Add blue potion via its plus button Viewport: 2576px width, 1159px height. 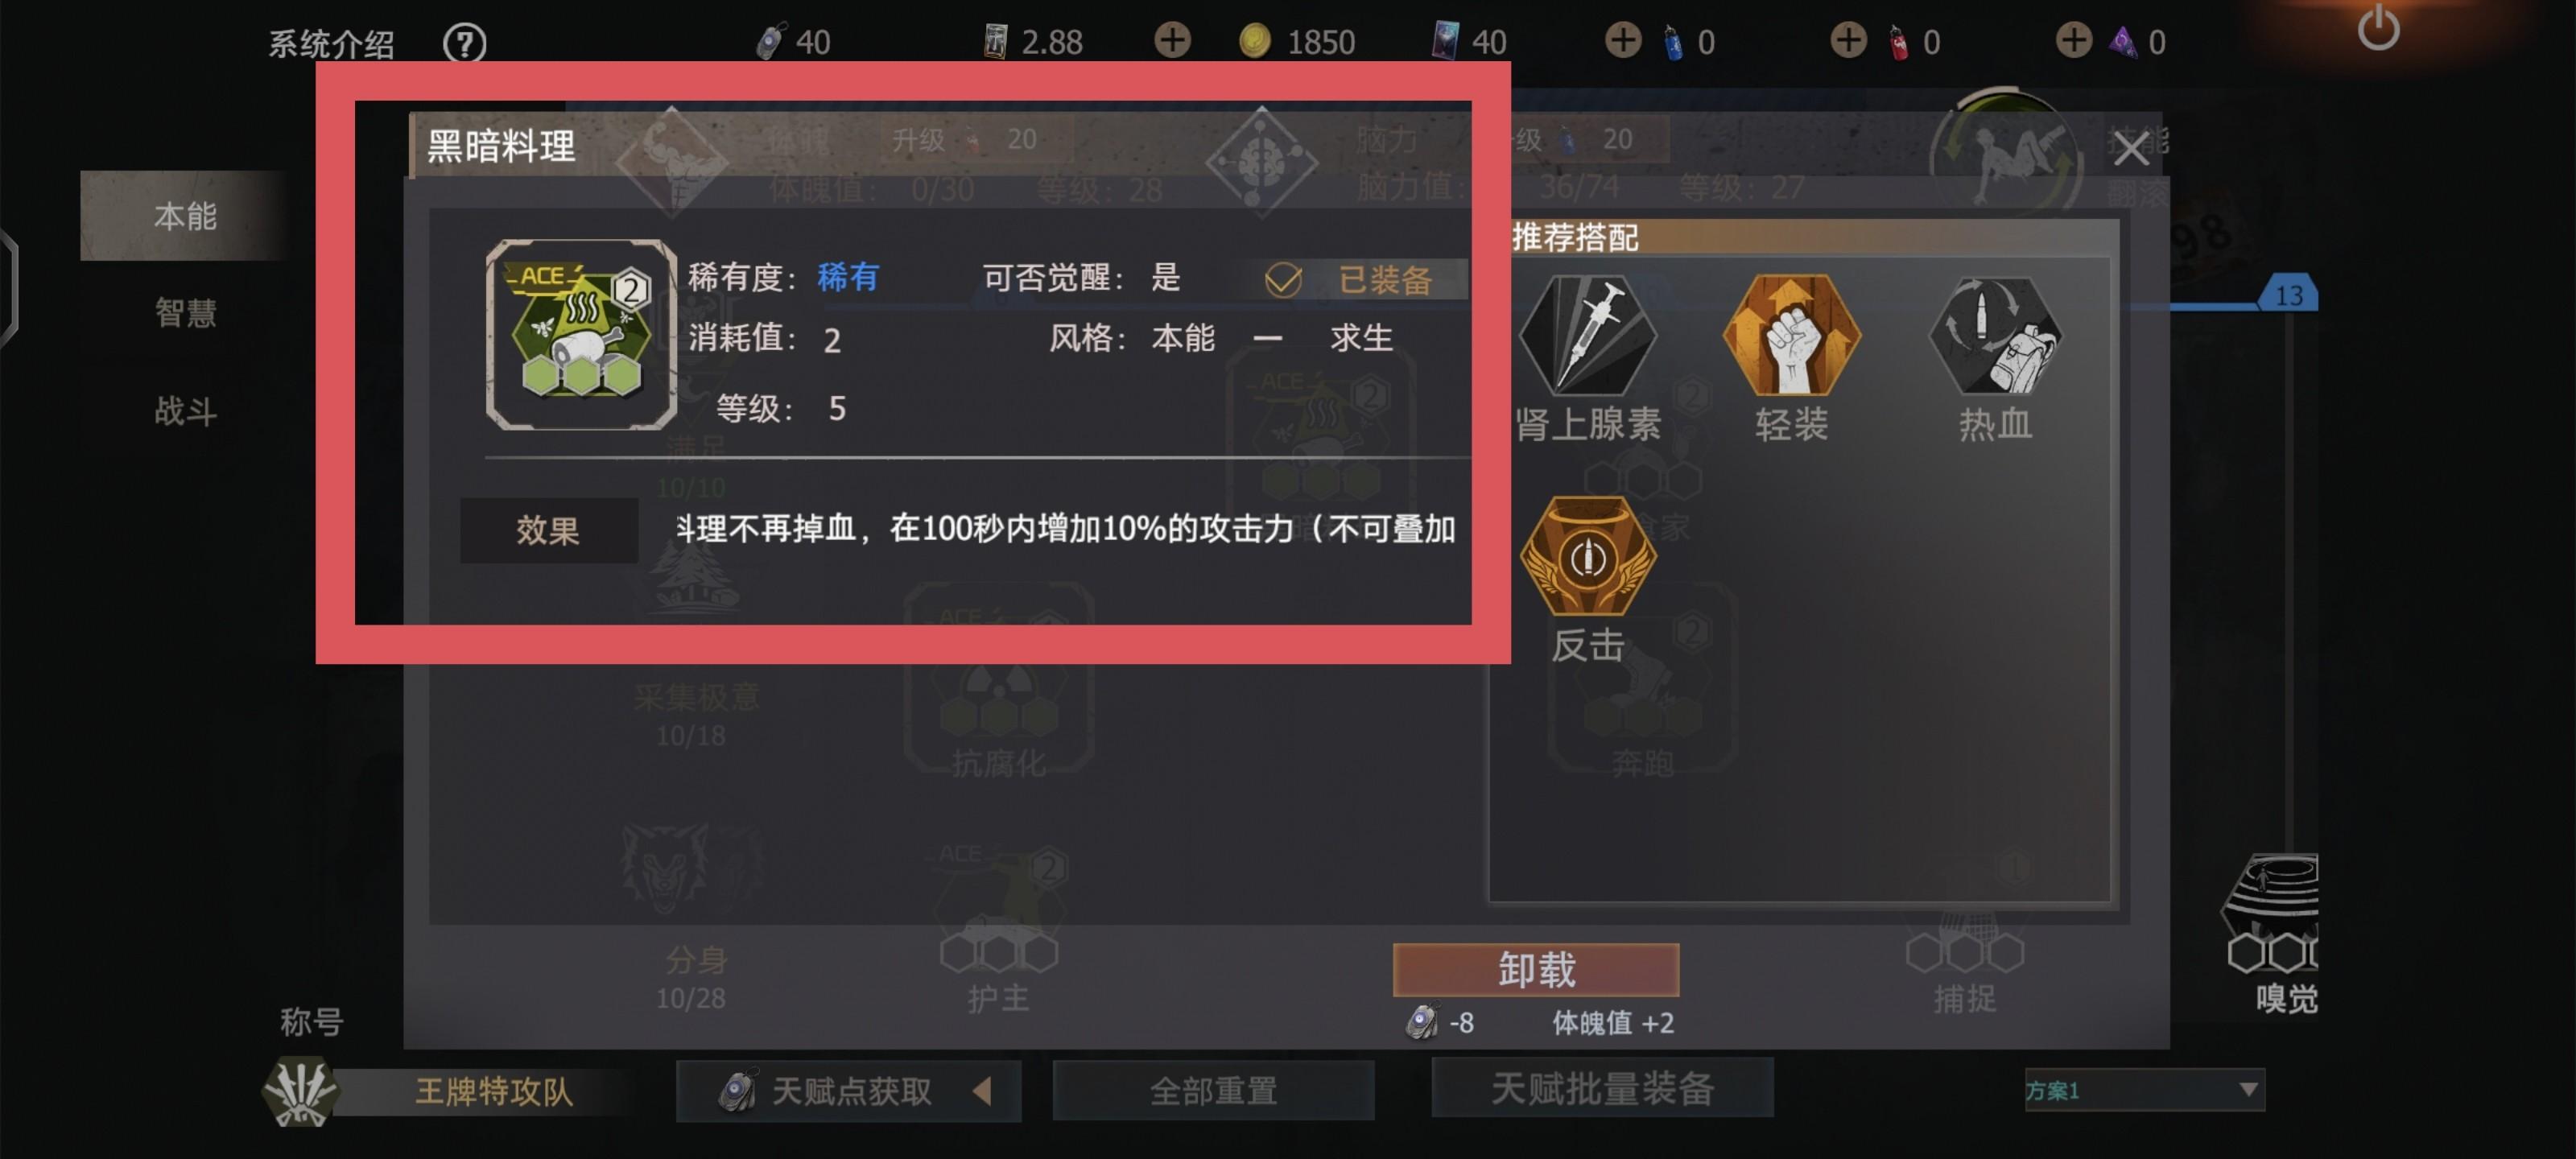click(x=1622, y=41)
